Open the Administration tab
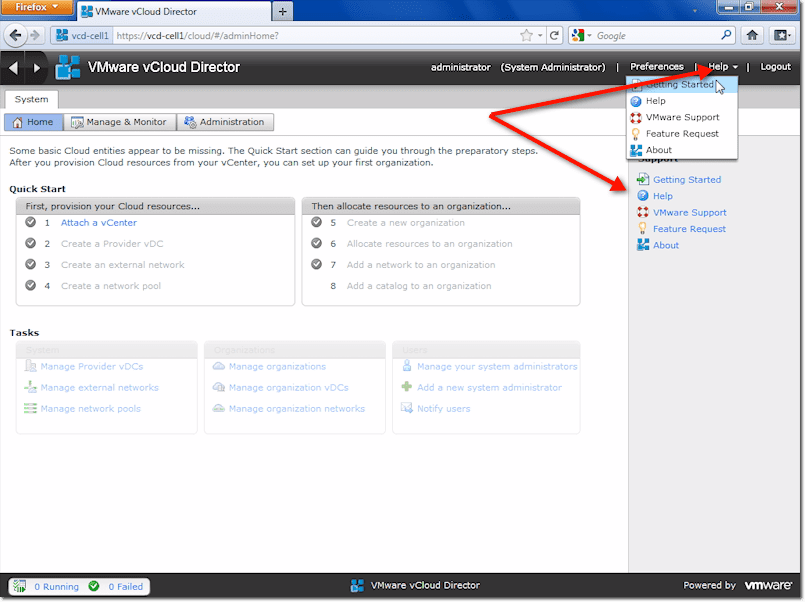 [x=225, y=122]
